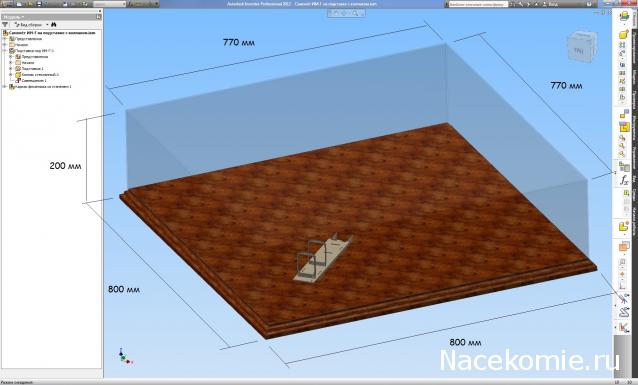638x385 pixels.
Task: Open the Model browser panel header menu
Action: pyautogui.click(x=13, y=17)
